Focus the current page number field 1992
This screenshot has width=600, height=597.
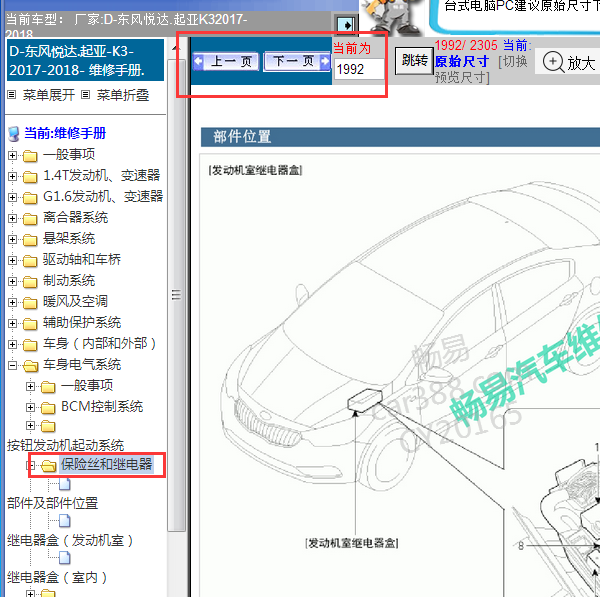pos(359,69)
